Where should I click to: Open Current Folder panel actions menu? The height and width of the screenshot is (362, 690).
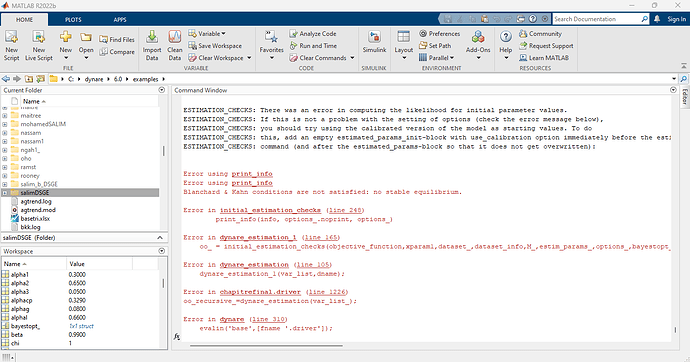coord(161,90)
